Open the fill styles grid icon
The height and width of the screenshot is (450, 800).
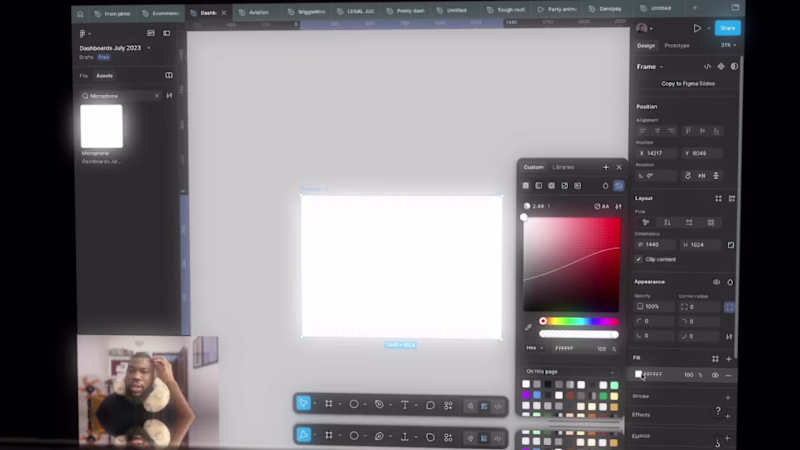(715, 359)
